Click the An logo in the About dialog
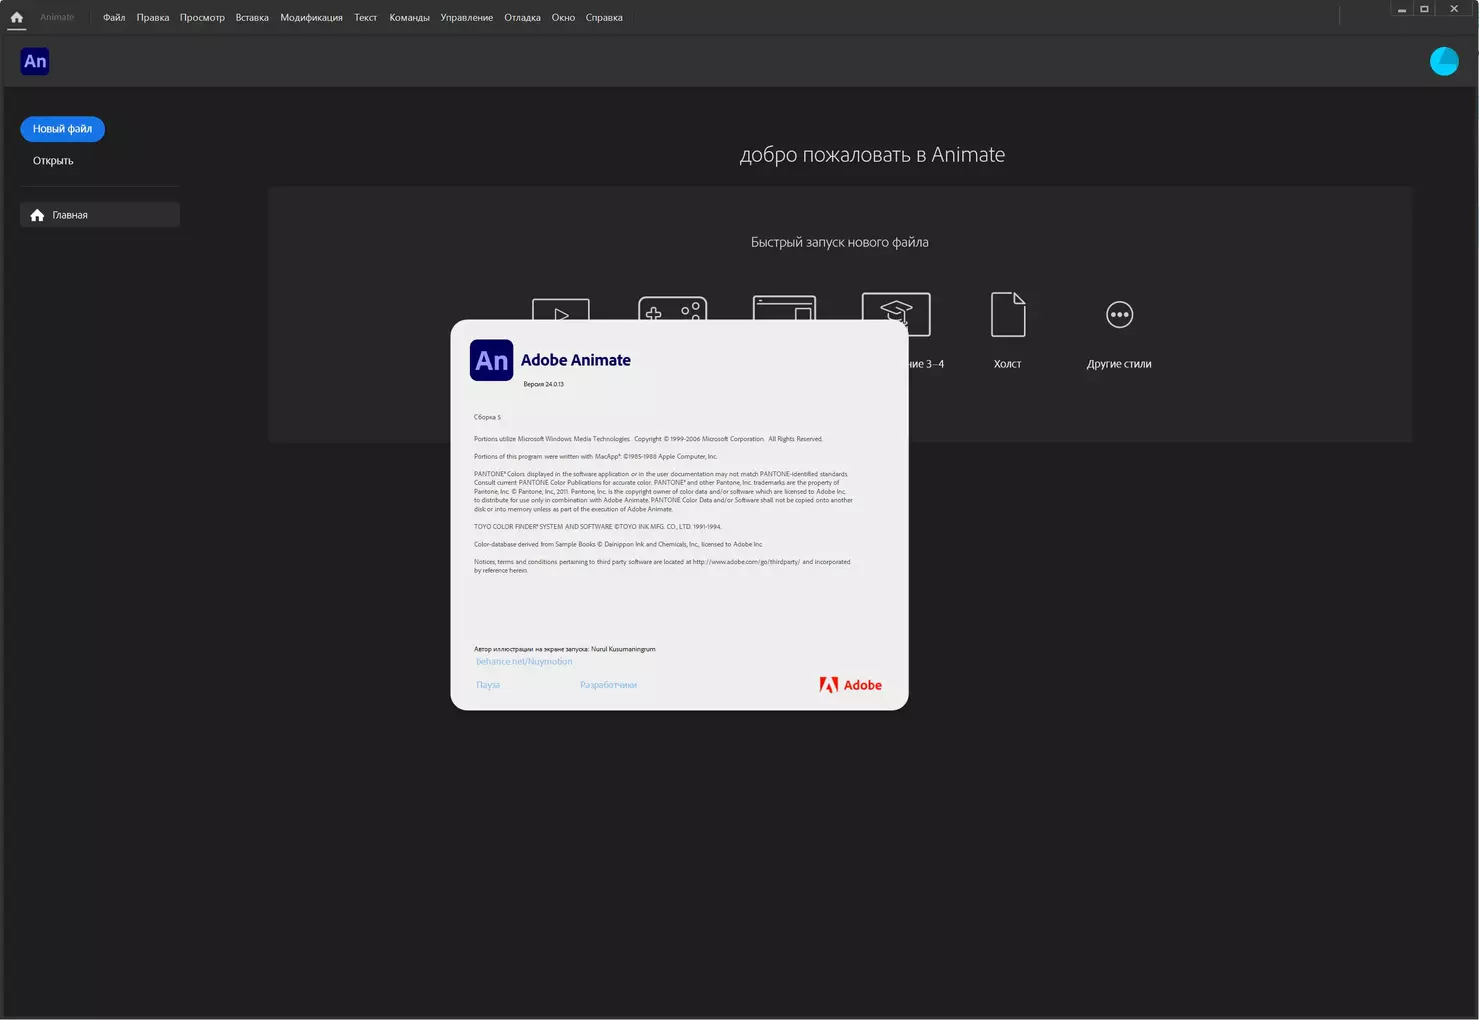Screen dimensions: 1479x1020 point(492,360)
